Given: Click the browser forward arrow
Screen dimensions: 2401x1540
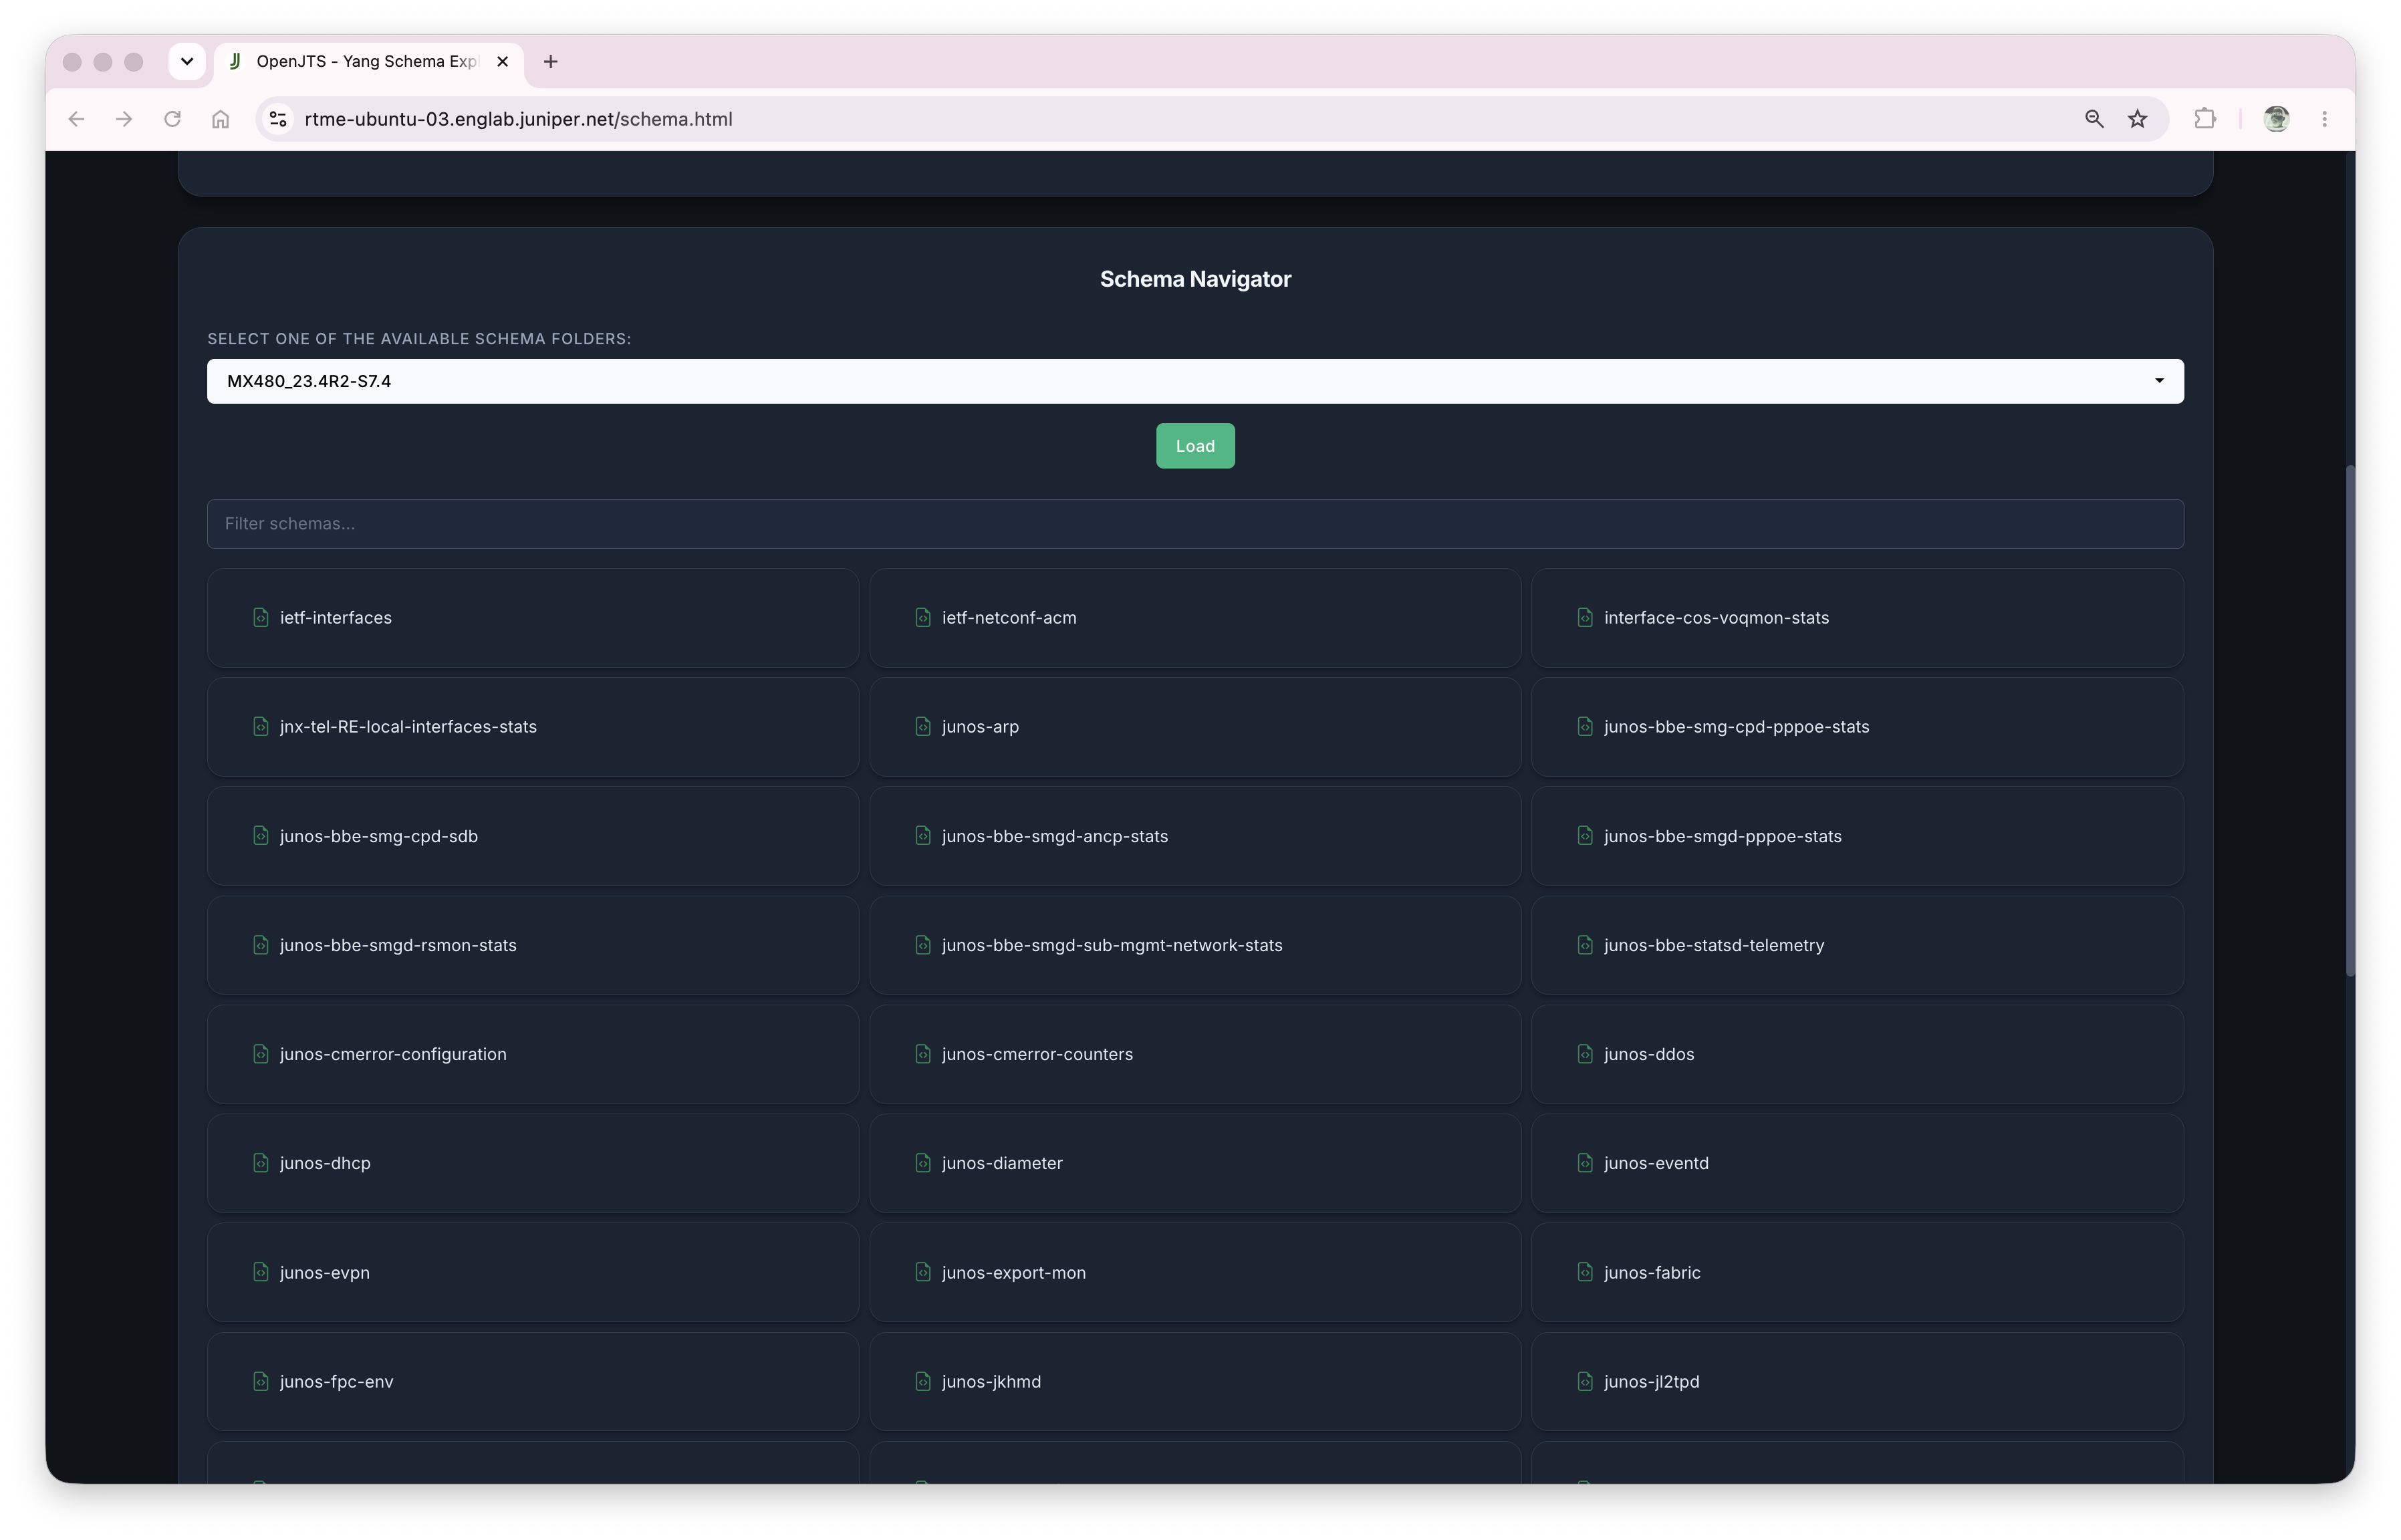Looking at the screenshot, I should click(124, 119).
